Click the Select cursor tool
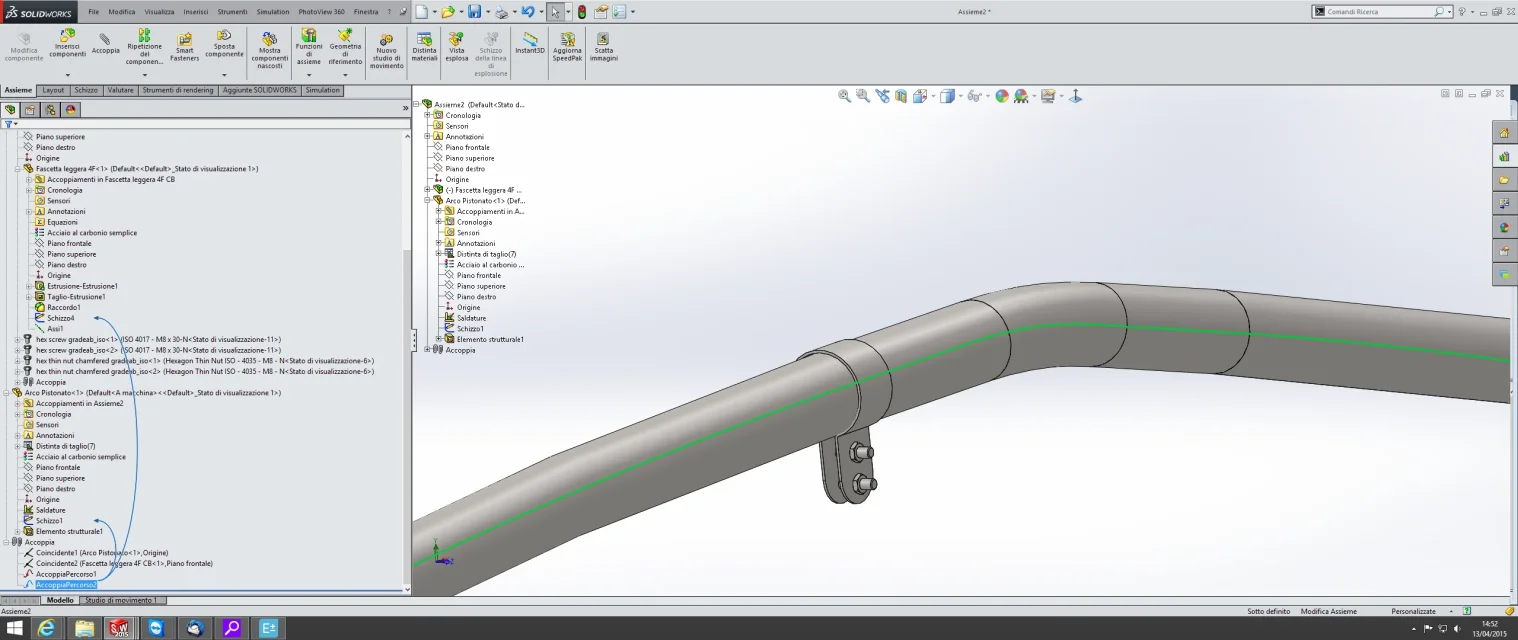This screenshot has width=1518, height=640. 556,12
